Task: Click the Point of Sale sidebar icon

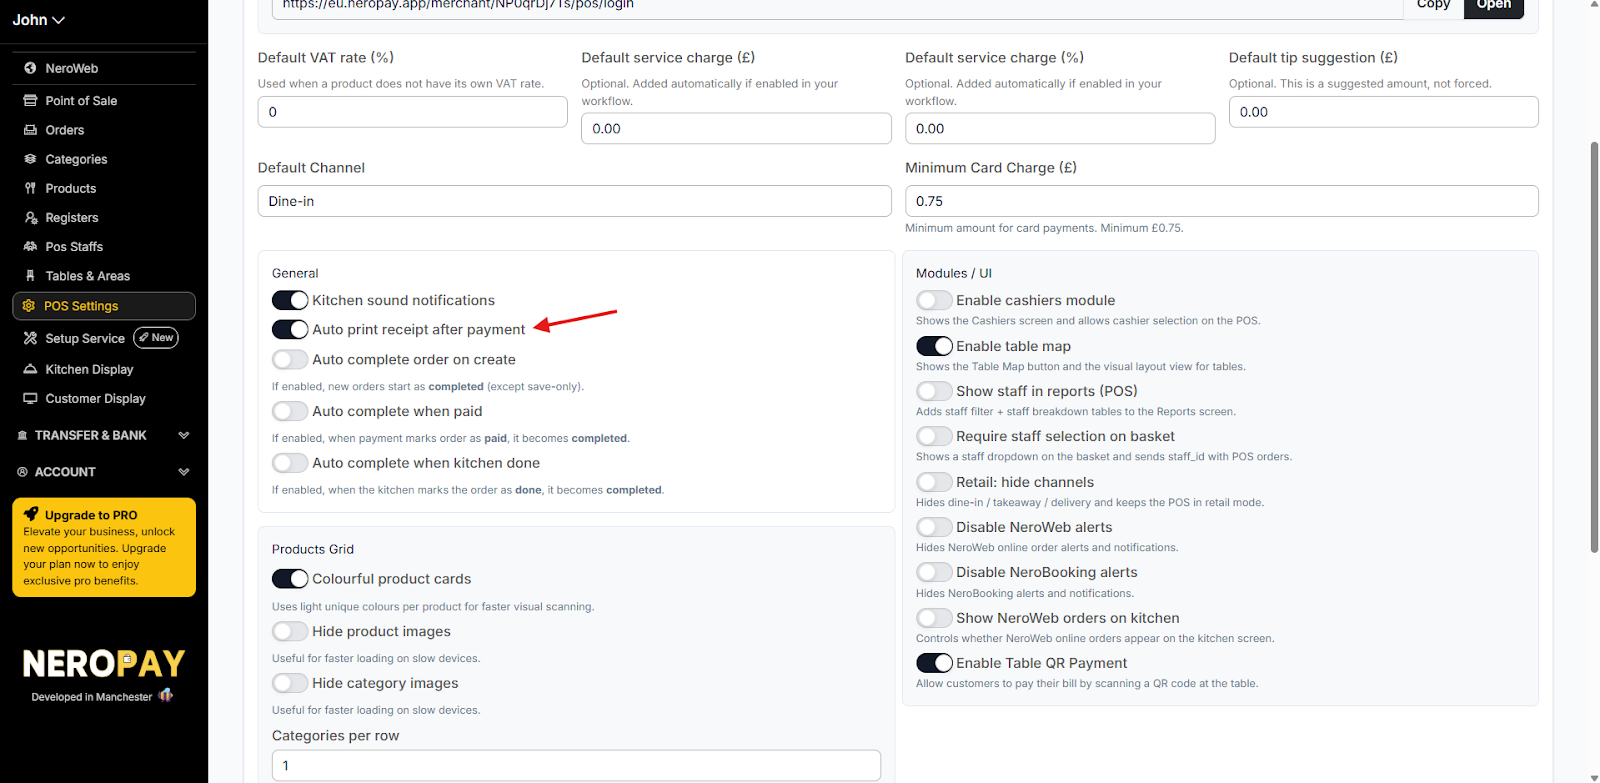Action: [x=30, y=101]
